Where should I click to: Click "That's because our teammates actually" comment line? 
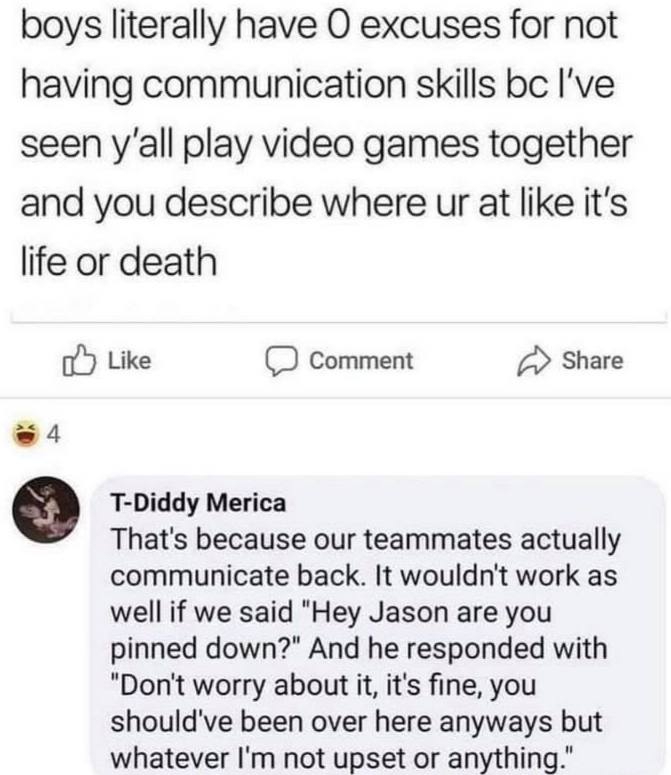point(365,540)
